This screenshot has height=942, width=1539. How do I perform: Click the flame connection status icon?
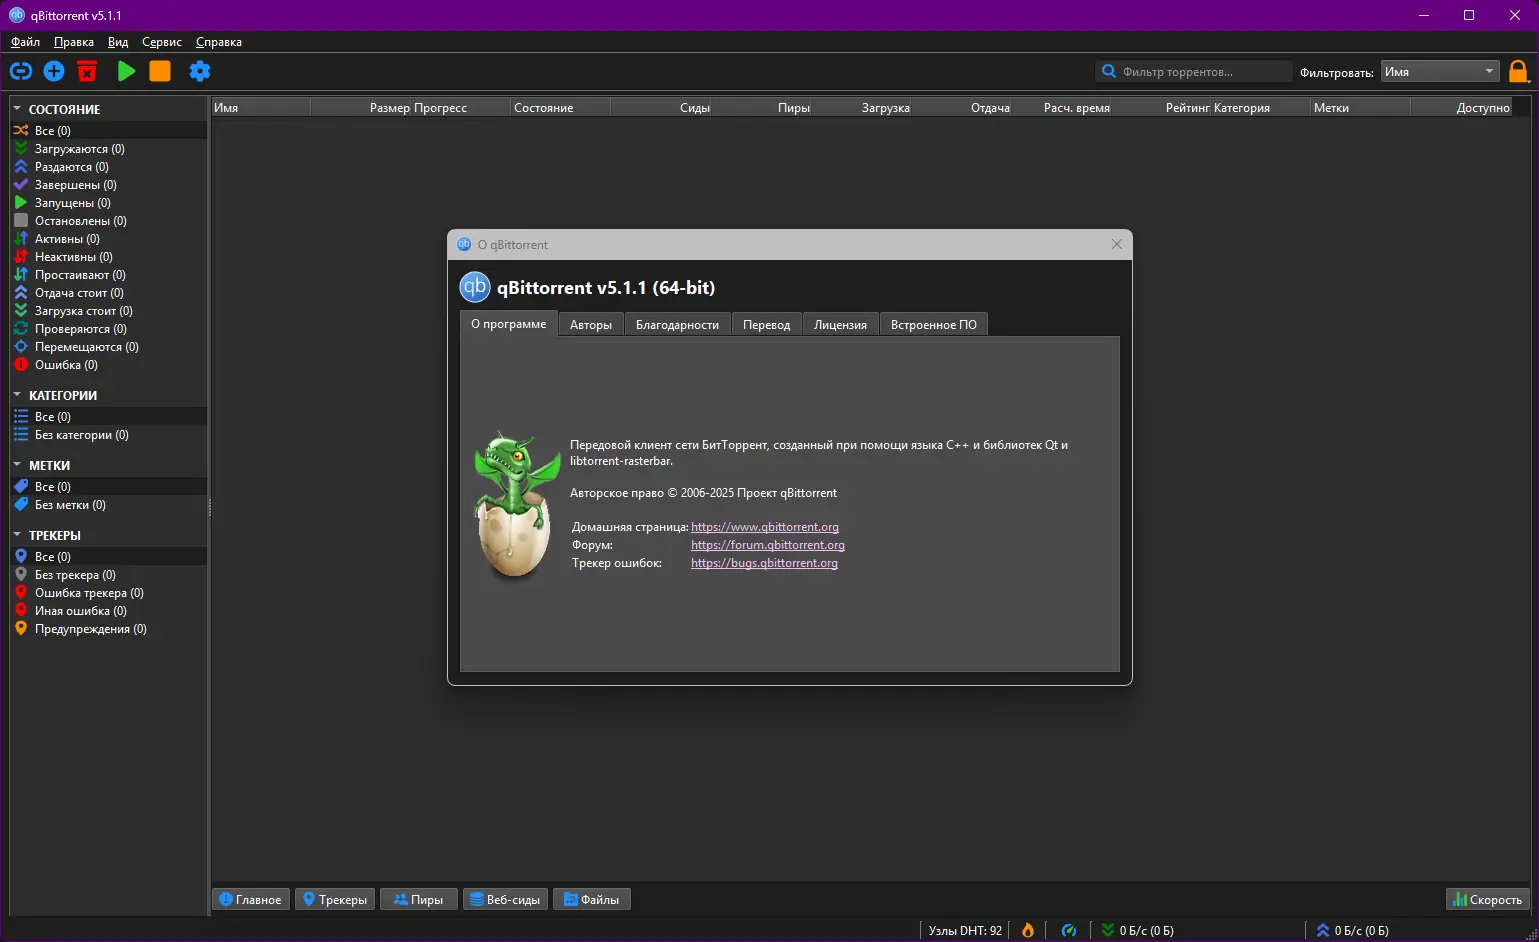(x=1028, y=931)
